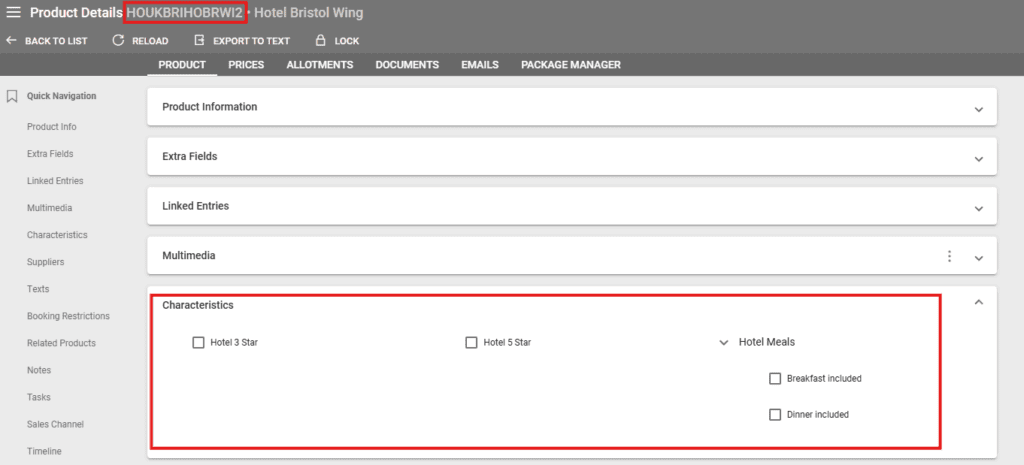Expand the Extra Fields section
The image size is (1024, 465).
(x=978, y=158)
